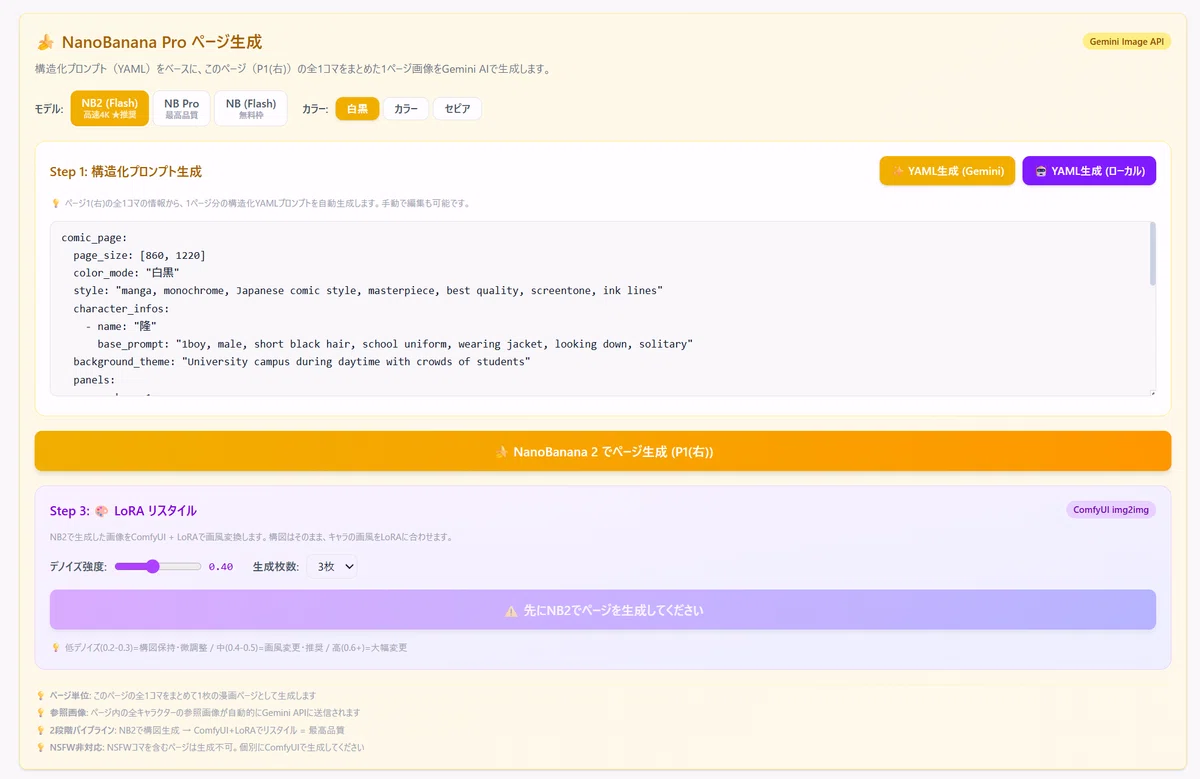Image resolution: width=1200 pixels, height=779 pixels.
Task: Click the bulb icon under Step 1 heading
Action: [x=55, y=203]
